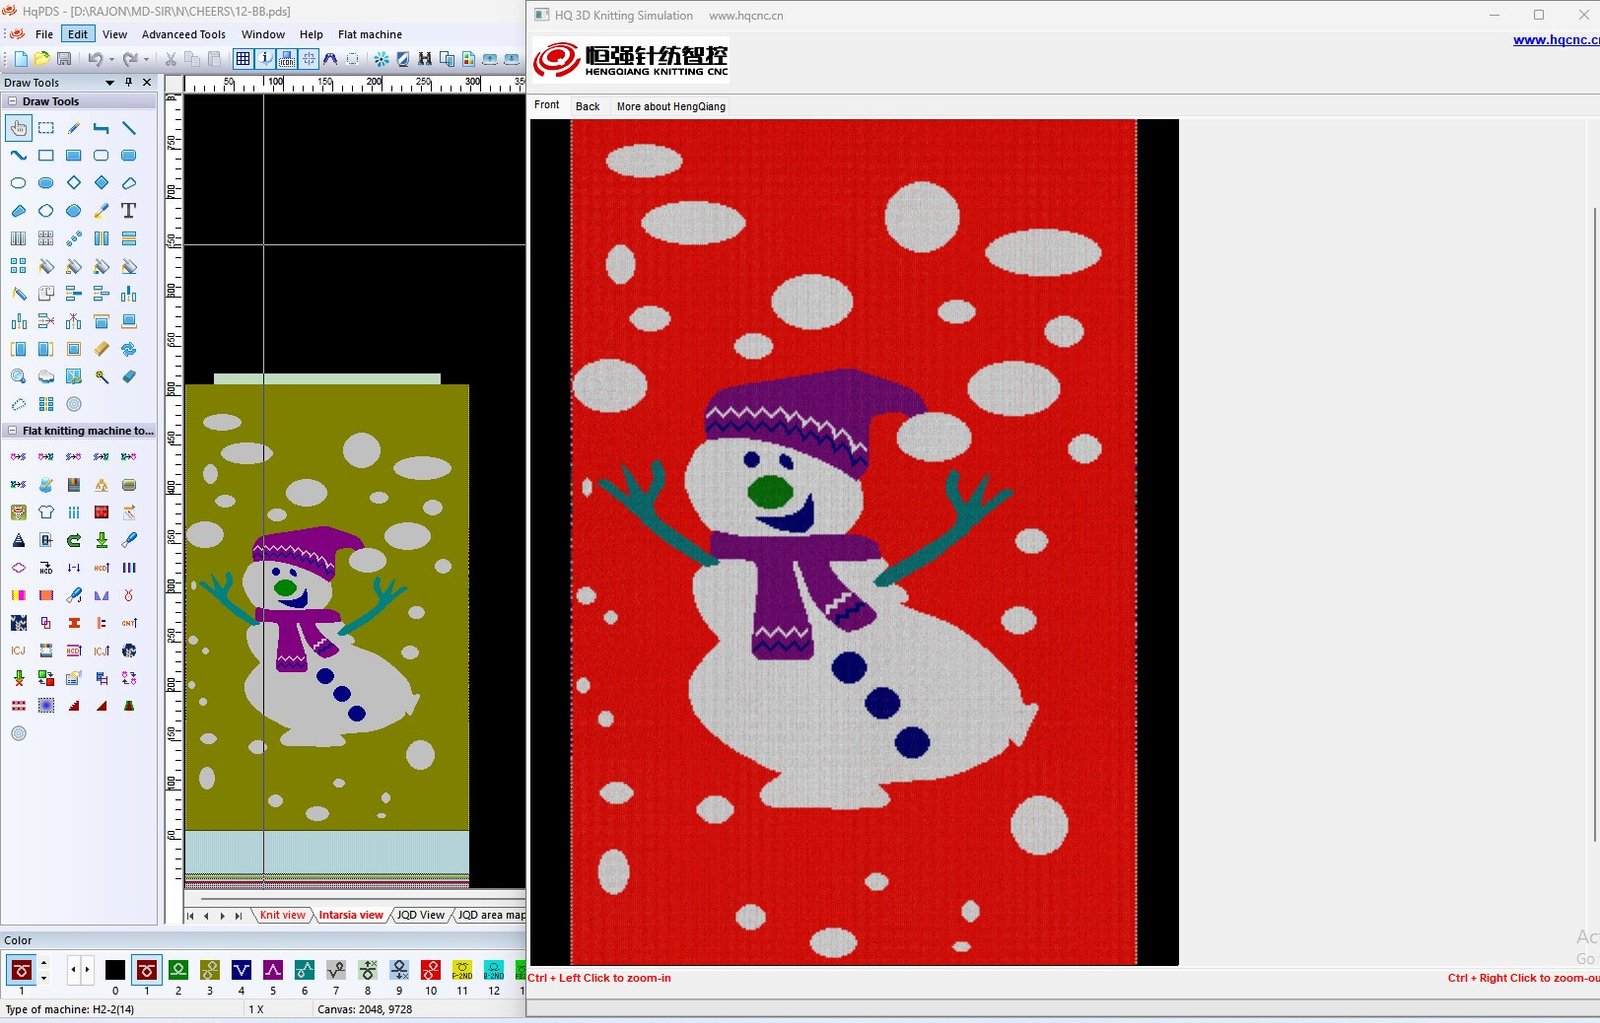Select purple color swatch number 5
Image resolution: width=1600 pixels, height=1023 pixels.
pos(273,970)
